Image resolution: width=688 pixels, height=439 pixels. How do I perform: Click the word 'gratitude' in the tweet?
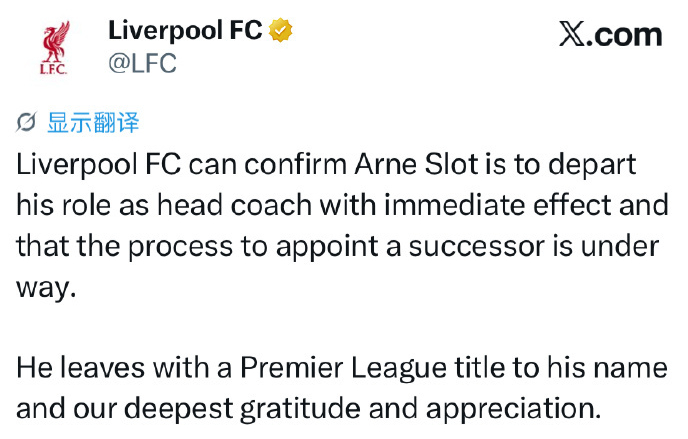coord(300,409)
